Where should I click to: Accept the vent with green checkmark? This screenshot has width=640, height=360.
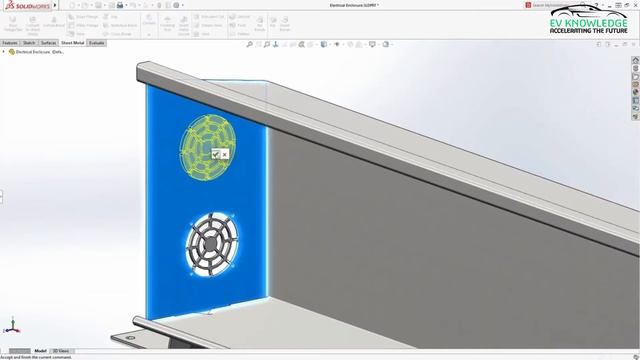pos(216,154)
